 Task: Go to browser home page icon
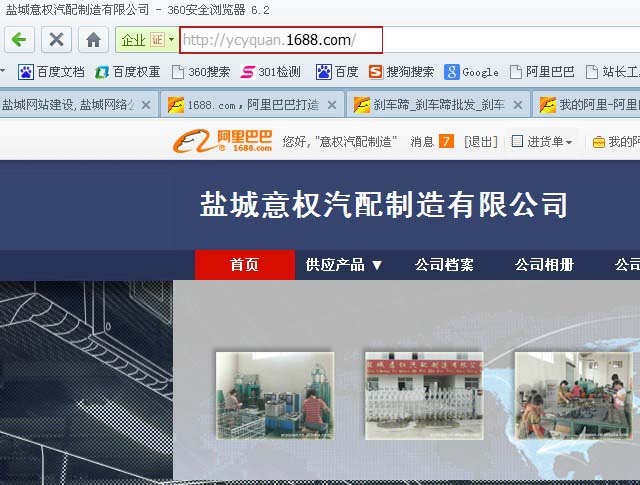(93, 40)
